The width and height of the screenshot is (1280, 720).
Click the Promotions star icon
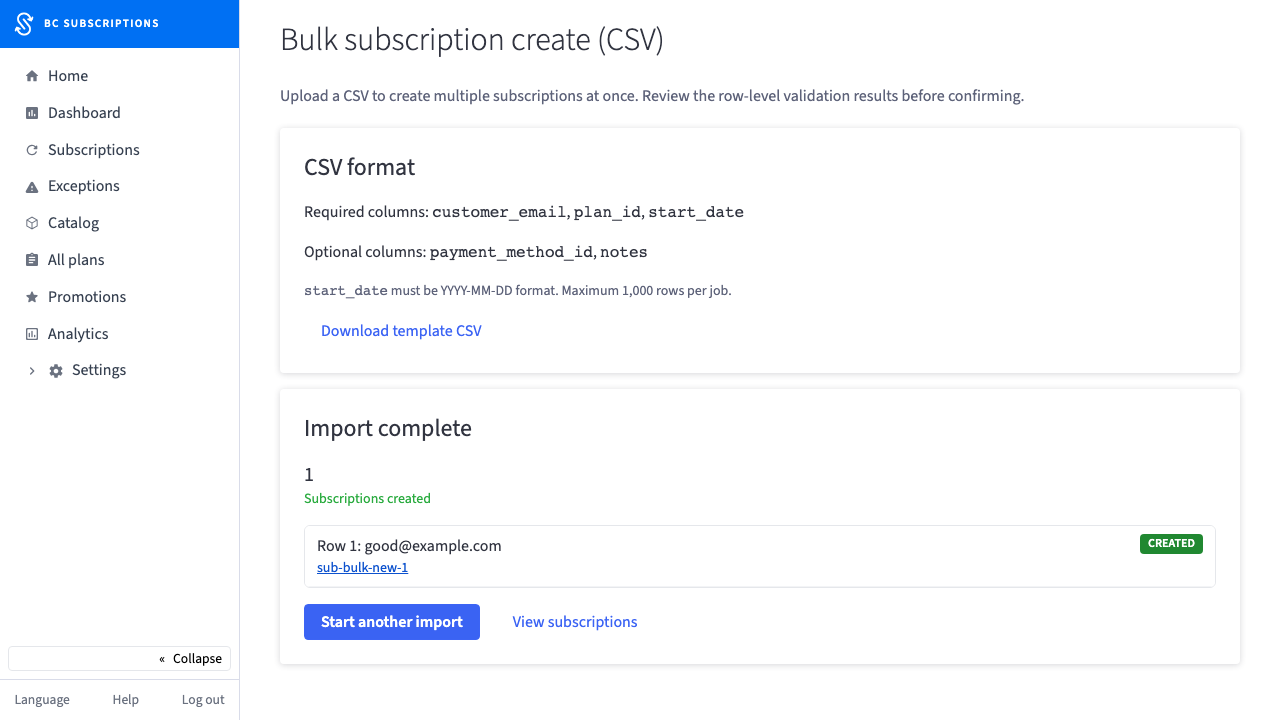(x=32, y=297)
